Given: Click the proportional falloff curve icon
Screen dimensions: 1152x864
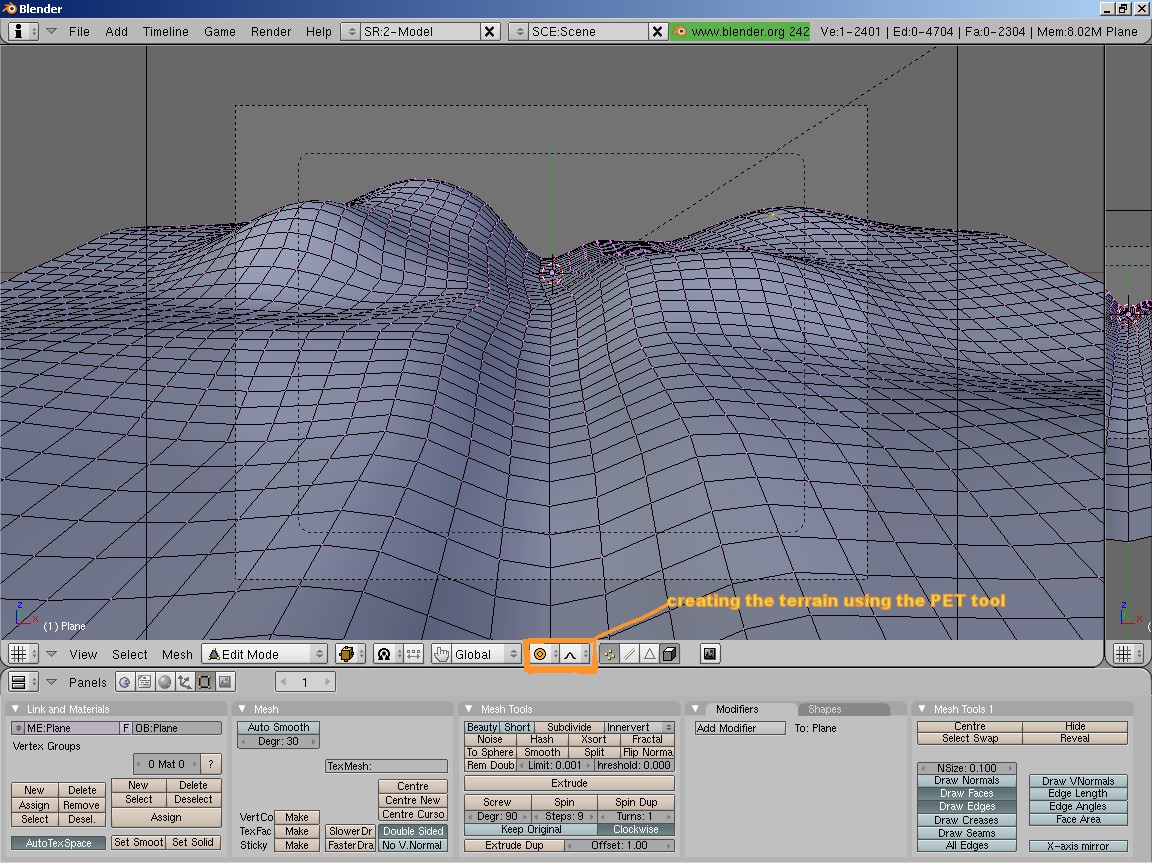Looking at the screenshot, I should [570, 654].
